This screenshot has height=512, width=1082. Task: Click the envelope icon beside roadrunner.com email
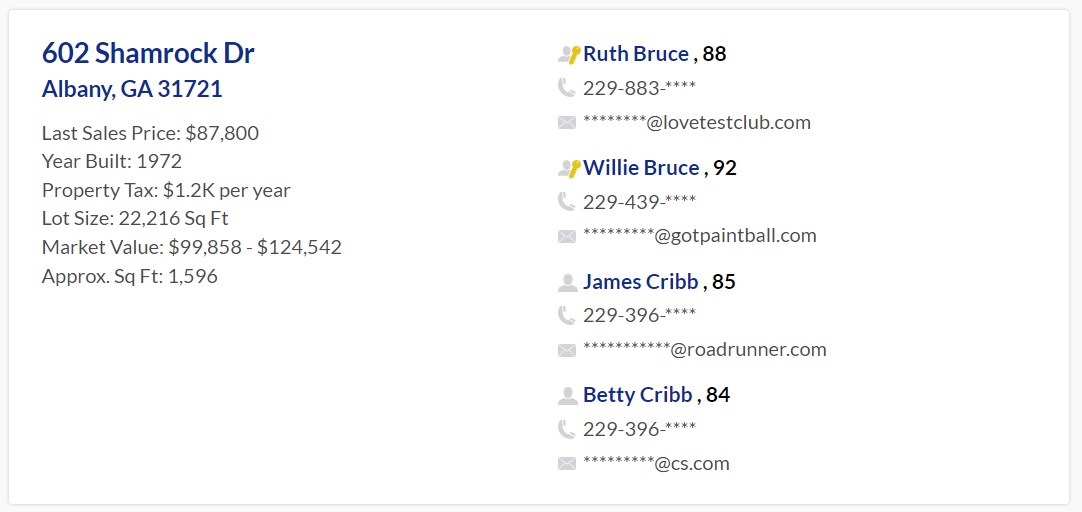pyautogui.click(x=567, y=351)
